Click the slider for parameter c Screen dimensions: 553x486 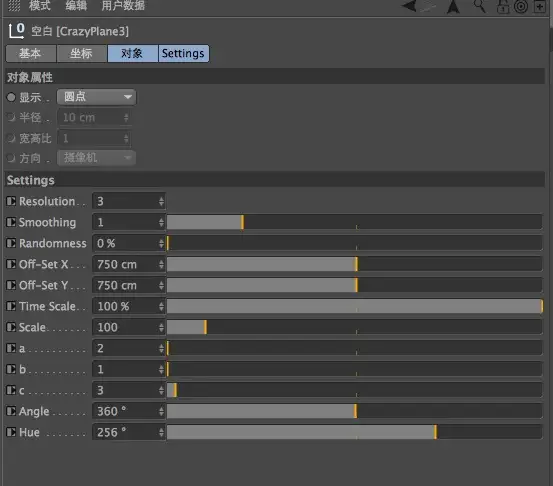click(354, 390)
